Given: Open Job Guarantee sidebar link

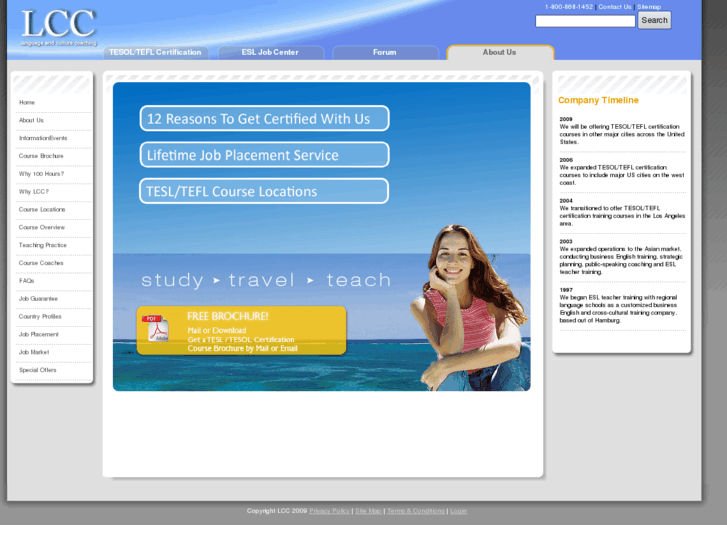Looking at the screenshot, I should 38,299.
